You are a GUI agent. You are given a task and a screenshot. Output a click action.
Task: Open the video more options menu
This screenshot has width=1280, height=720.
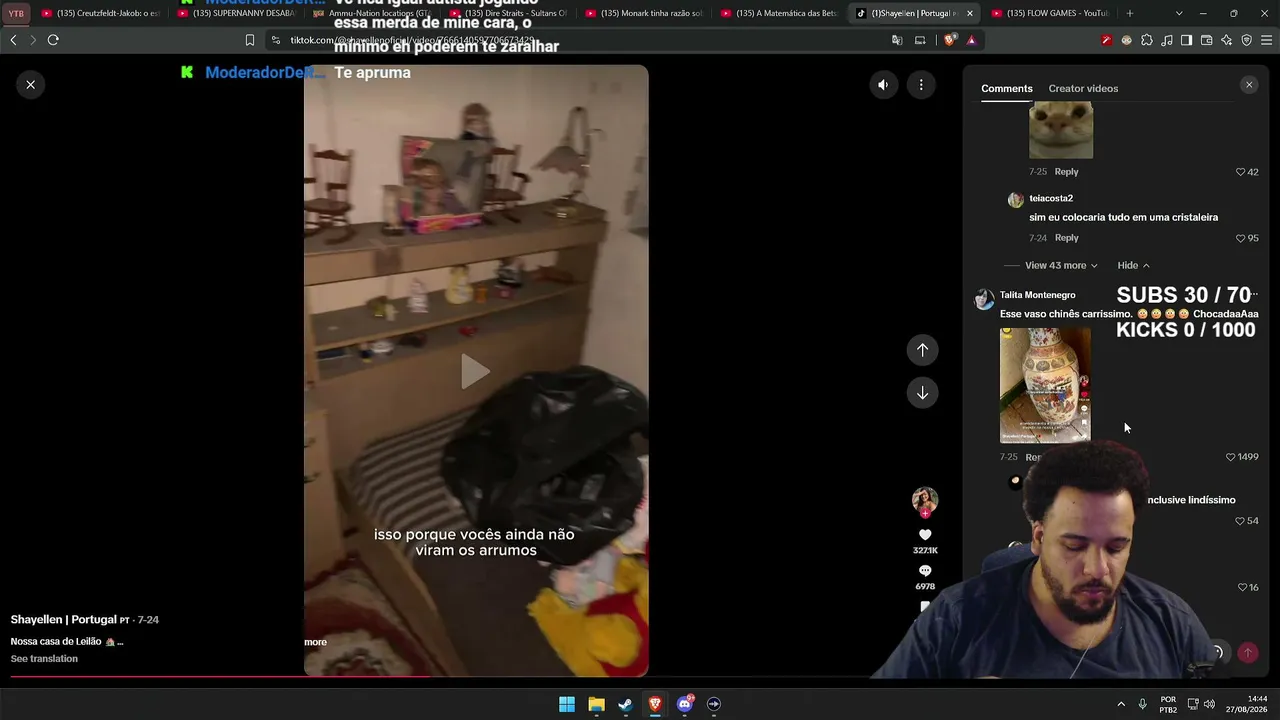click(x=921, y=85)
